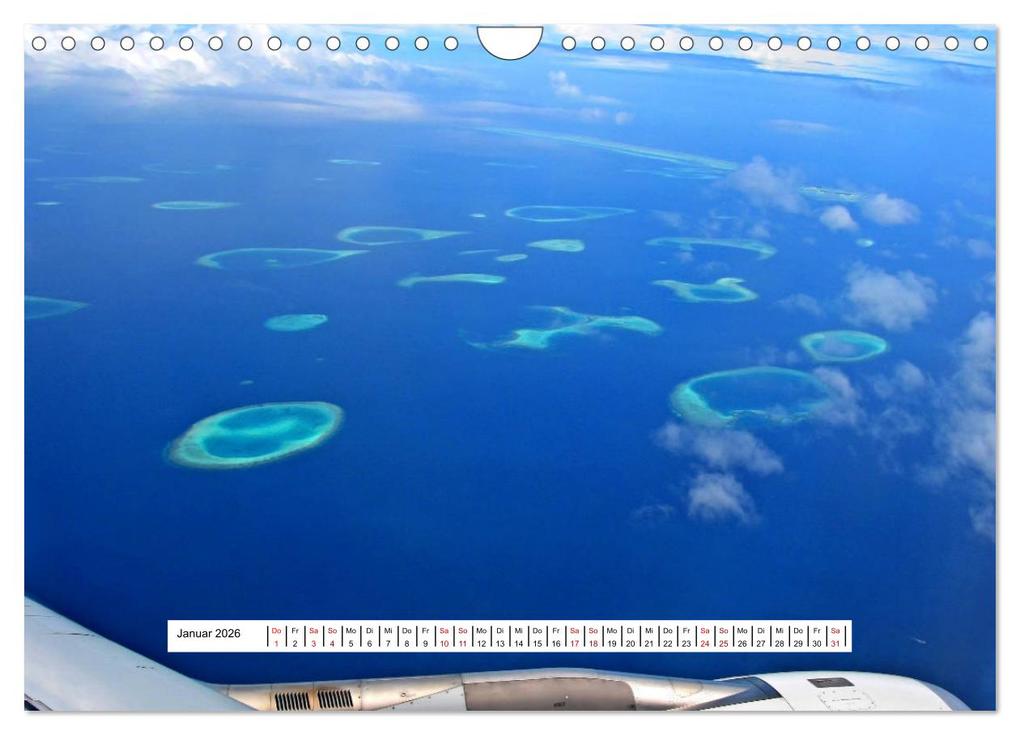Pick Friday 9 in the date row

[425, 637]
